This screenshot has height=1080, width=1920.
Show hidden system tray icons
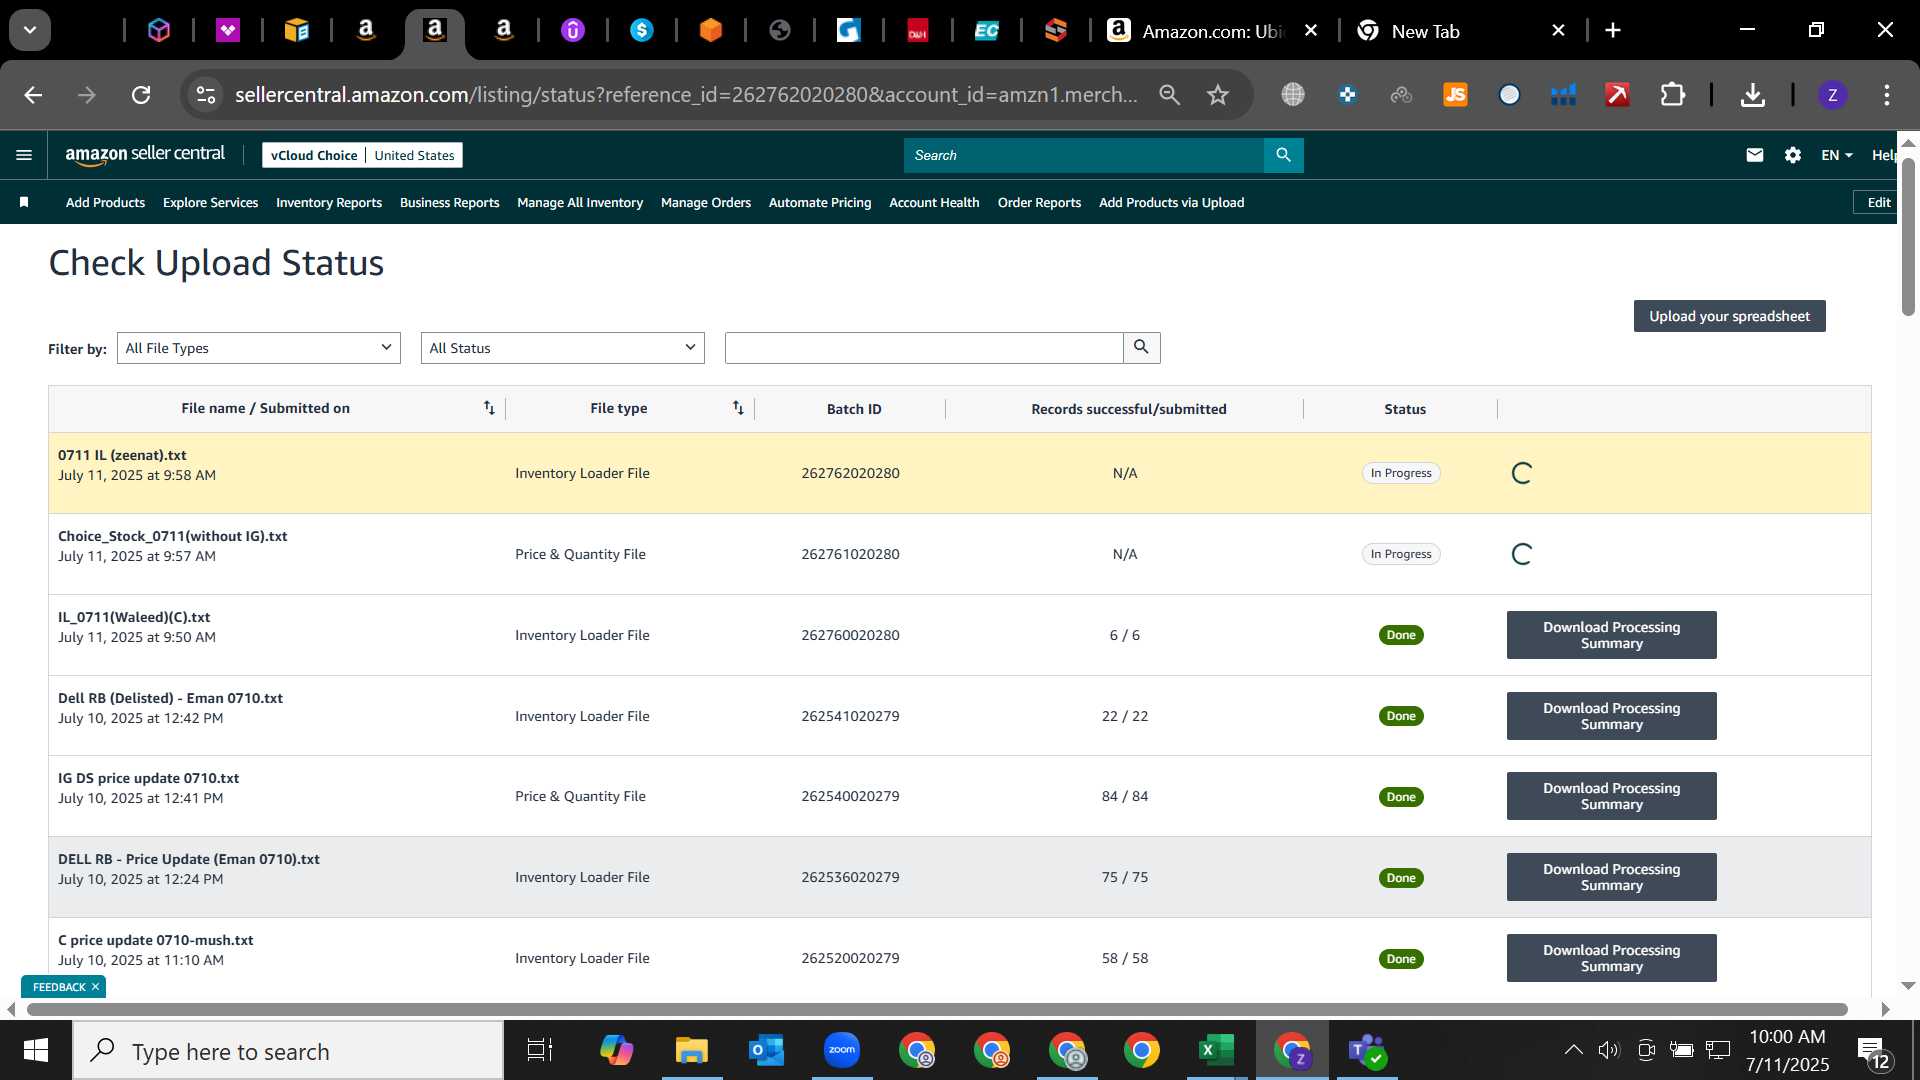(x=1572, y=1050)
